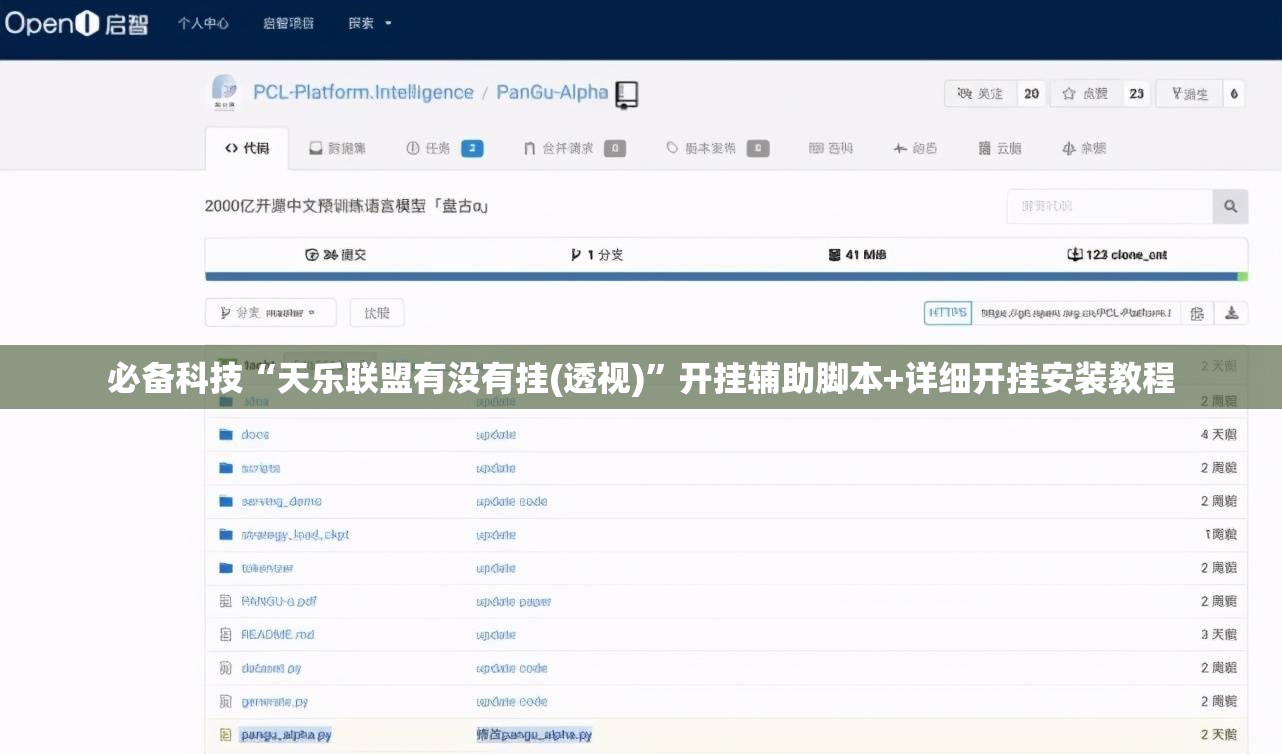This screenshot has width=1282, height=754.
Task: Open the scripts folder
Action: click(x=261, y=468)
